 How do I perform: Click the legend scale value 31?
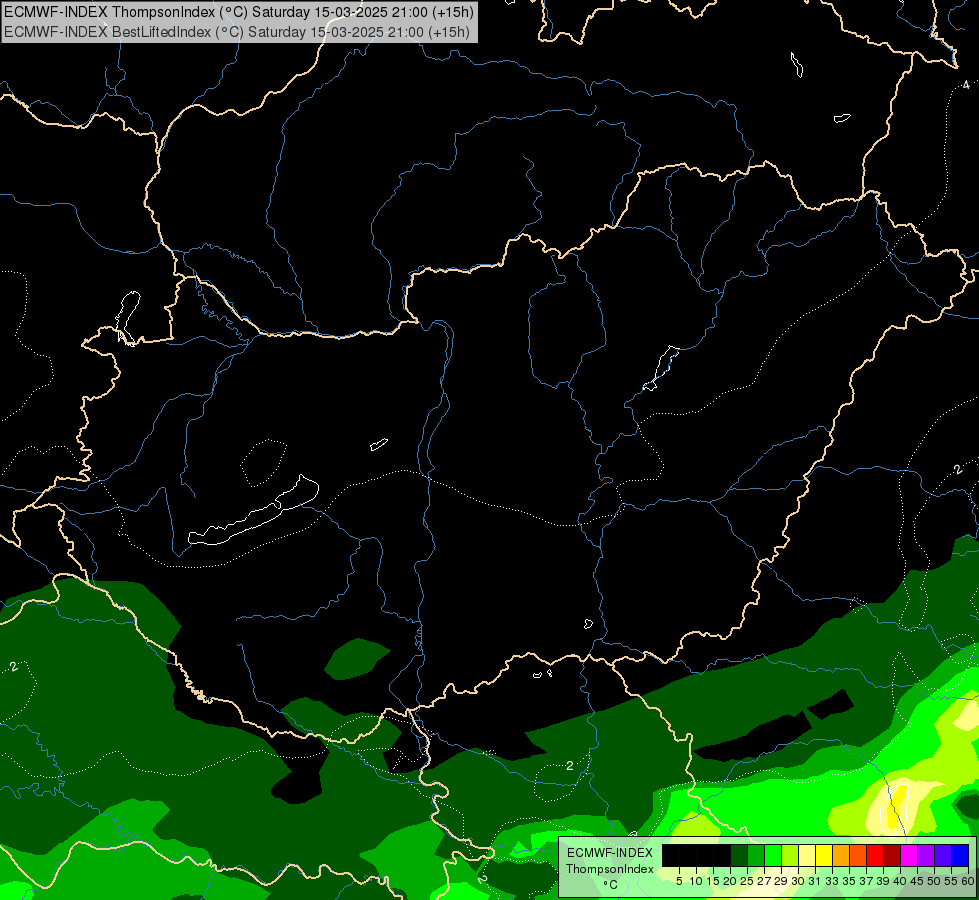click(x=815, y=881)
